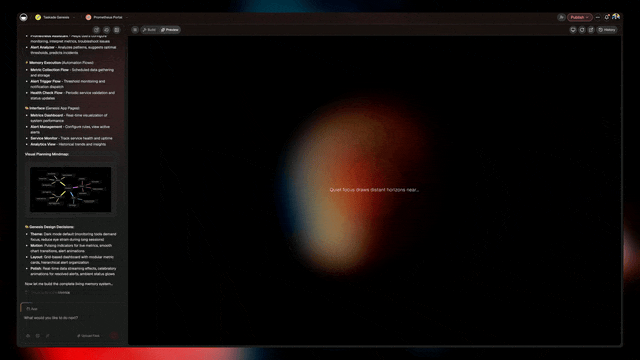Click the third pen icon in chat toolbar
Image resolution: width=640 pixels, height=360 pixels.
coord(48,336)
